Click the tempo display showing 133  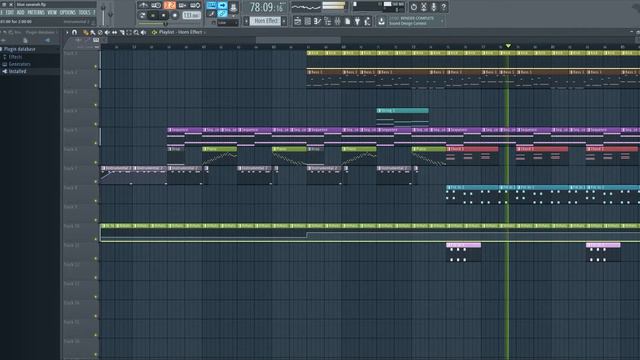click(191, 15)
